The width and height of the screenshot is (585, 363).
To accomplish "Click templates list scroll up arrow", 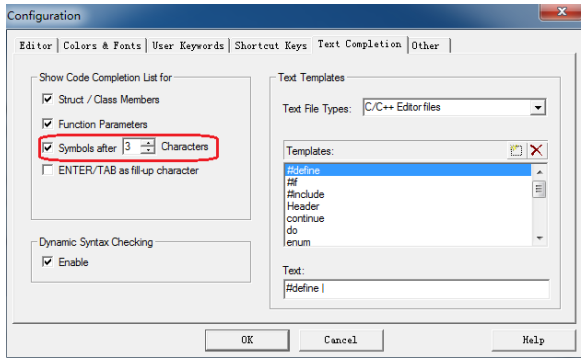I will click(539, 172).
